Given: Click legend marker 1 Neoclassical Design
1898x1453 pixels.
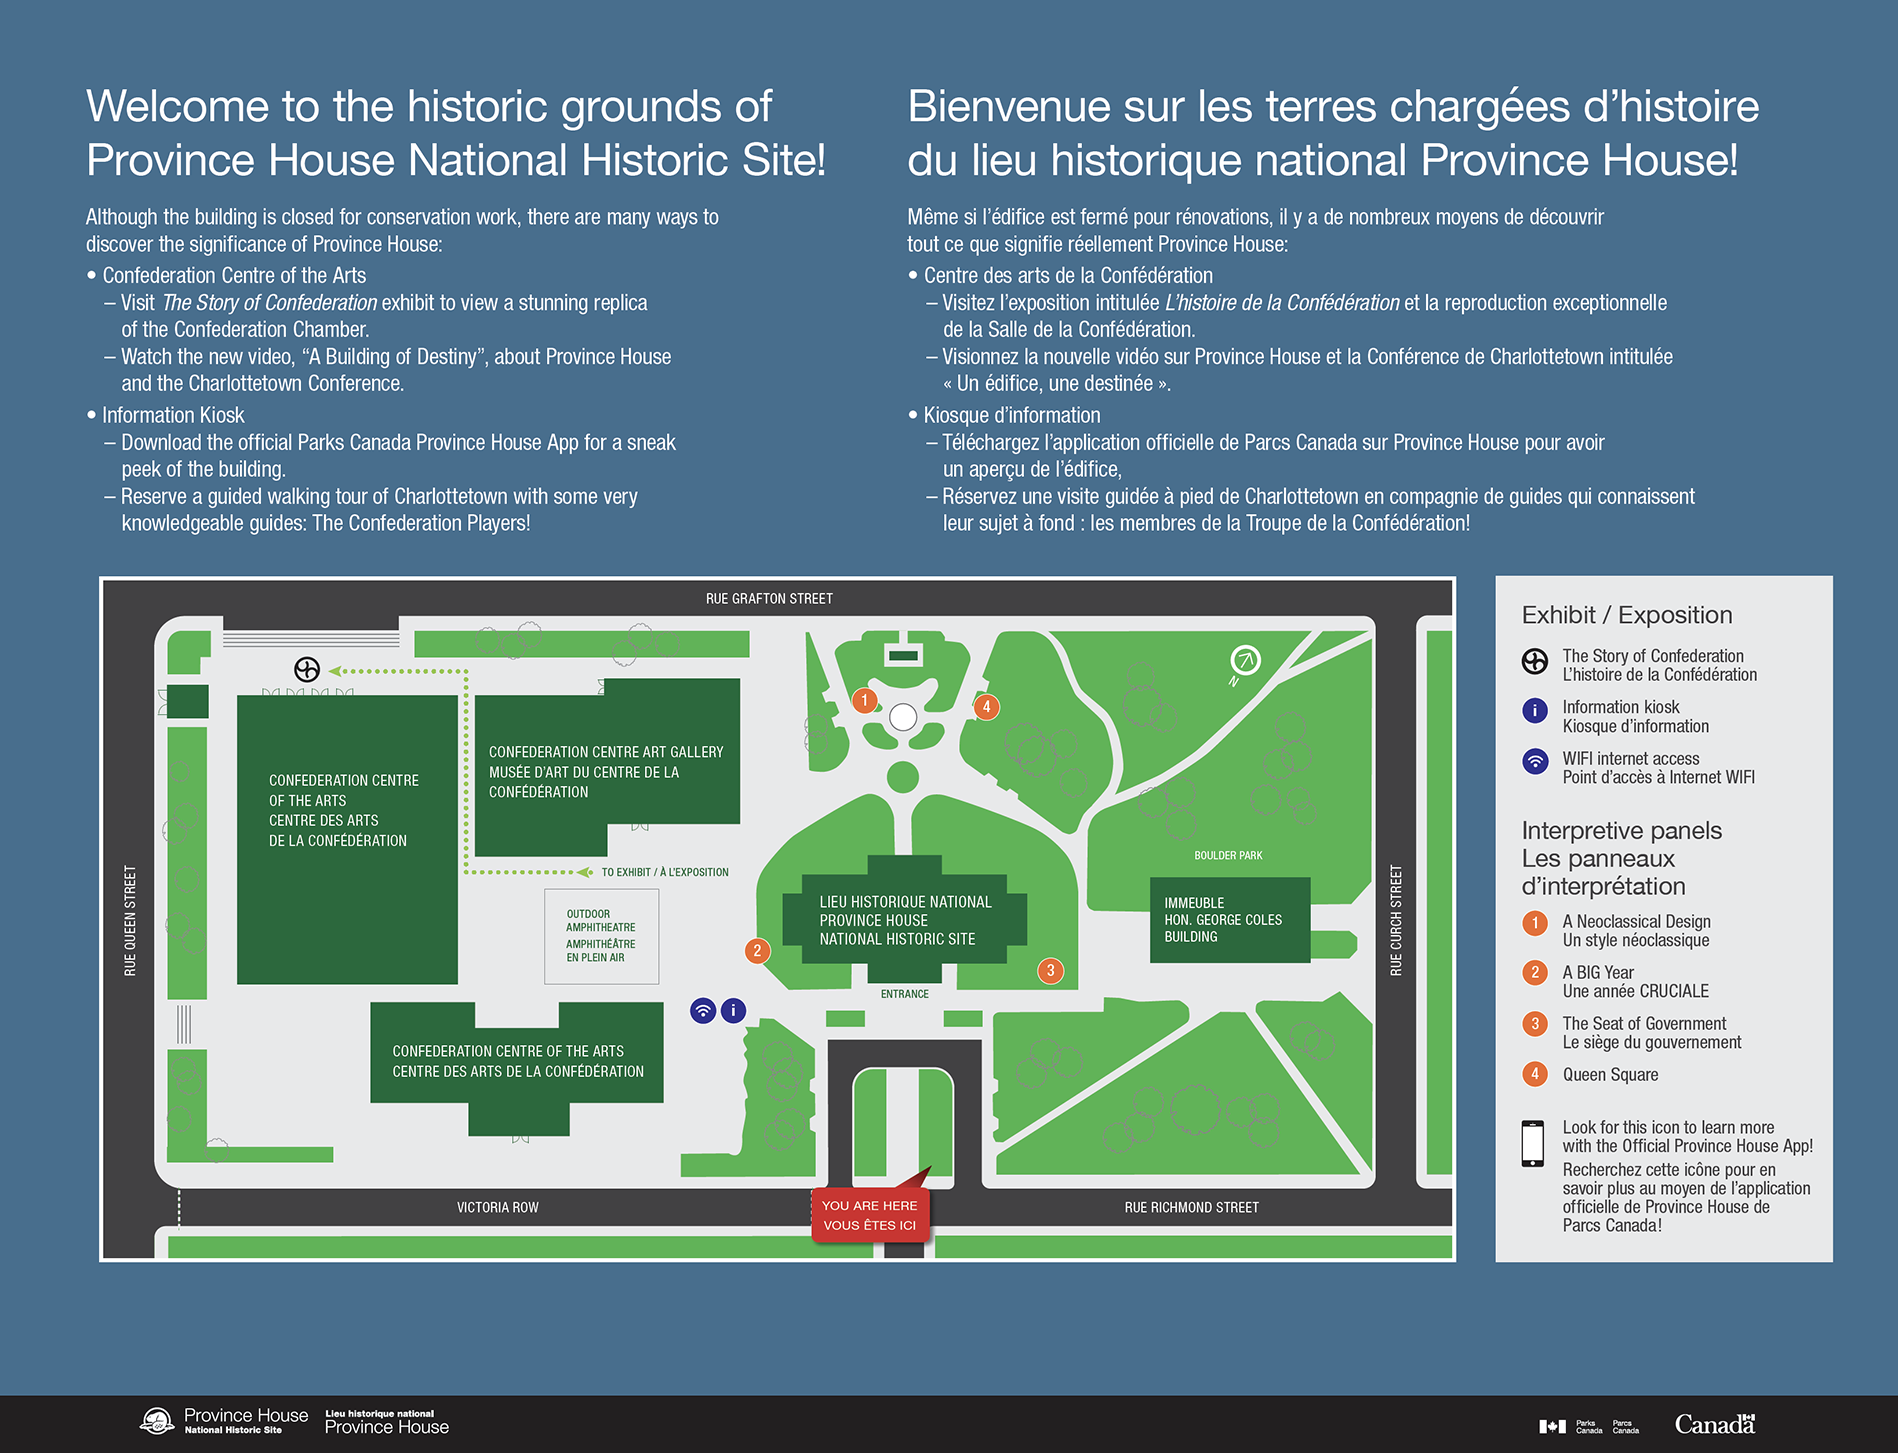Looking at the screenshot, I should click(x=1534, y=923).
